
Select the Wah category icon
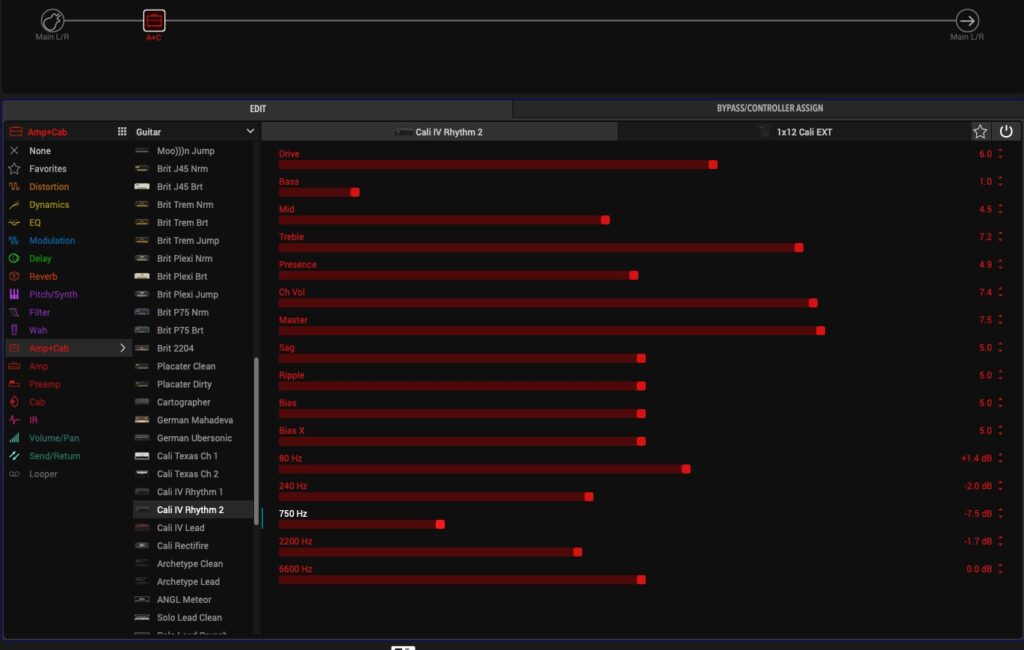click(14, 330)
